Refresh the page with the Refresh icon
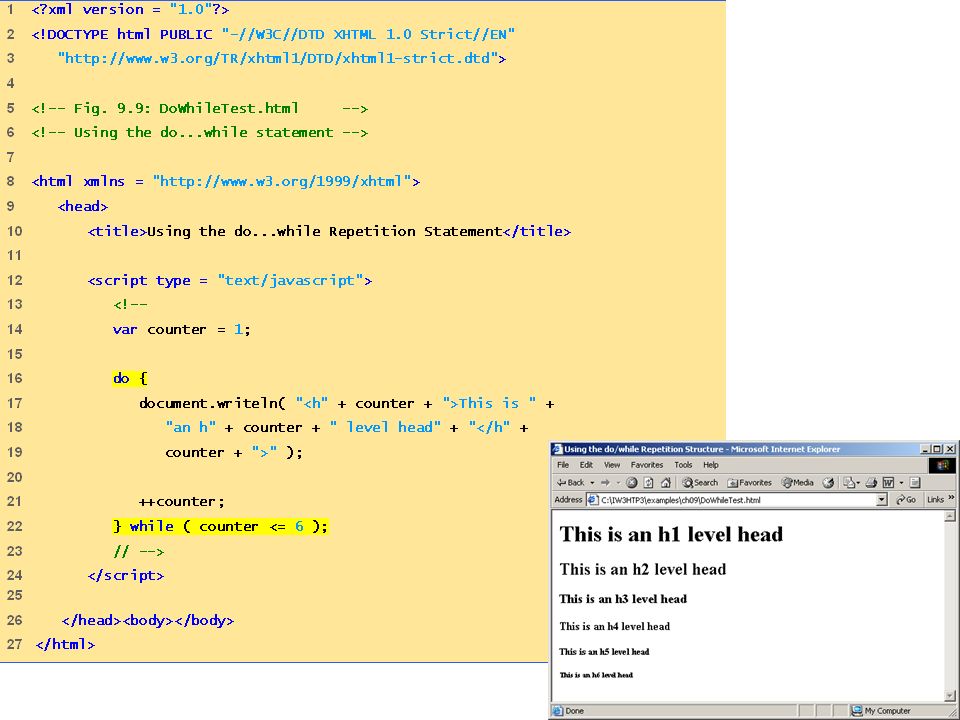The height and width of the screenshot is (720, 960). click(648, 482)
